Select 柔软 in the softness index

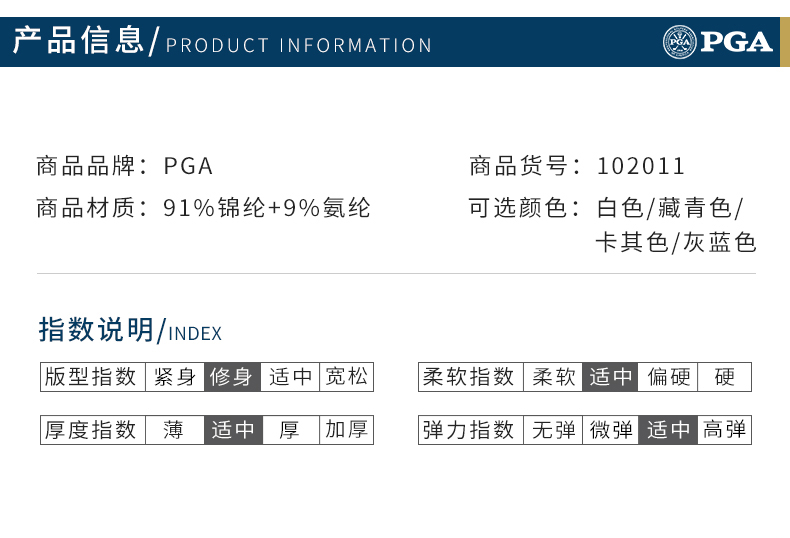(x=553, y=377)
